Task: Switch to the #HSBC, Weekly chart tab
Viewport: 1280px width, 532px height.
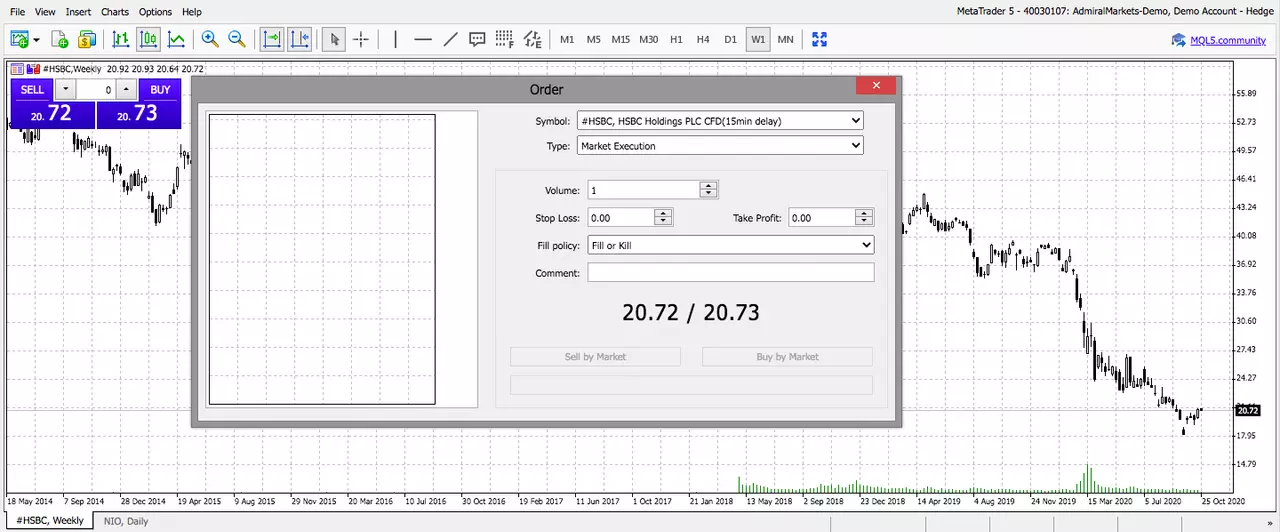Action: [50, 521]
